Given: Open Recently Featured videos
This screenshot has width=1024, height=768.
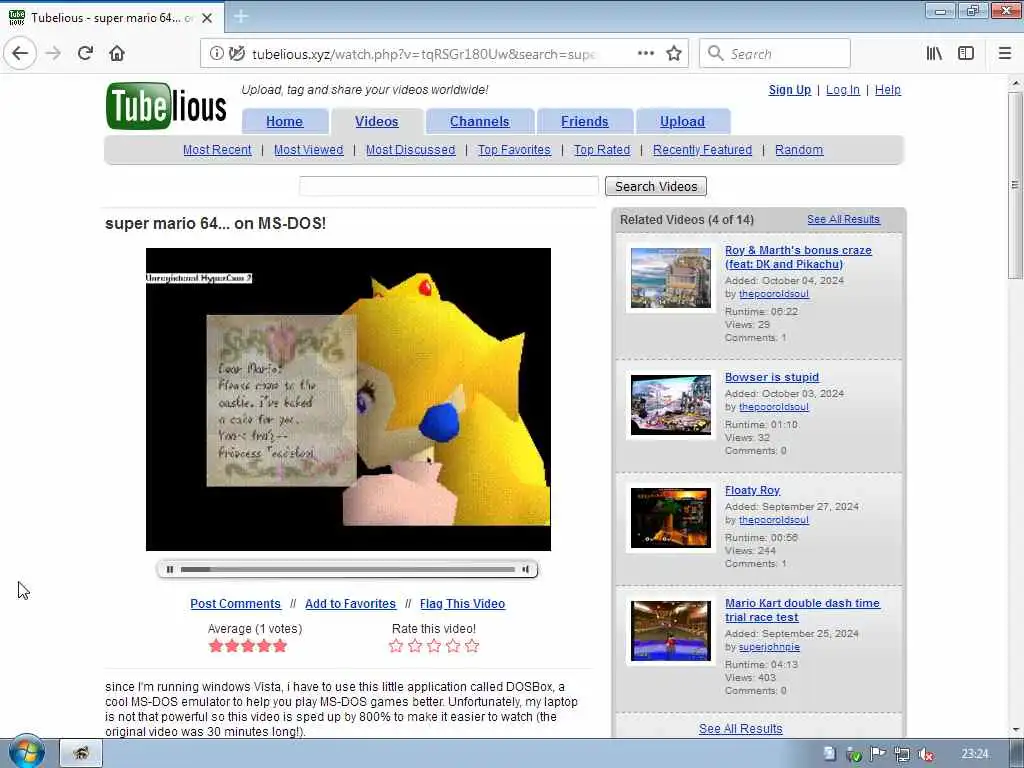Looking at the screenshot, I should pos(702,150).
